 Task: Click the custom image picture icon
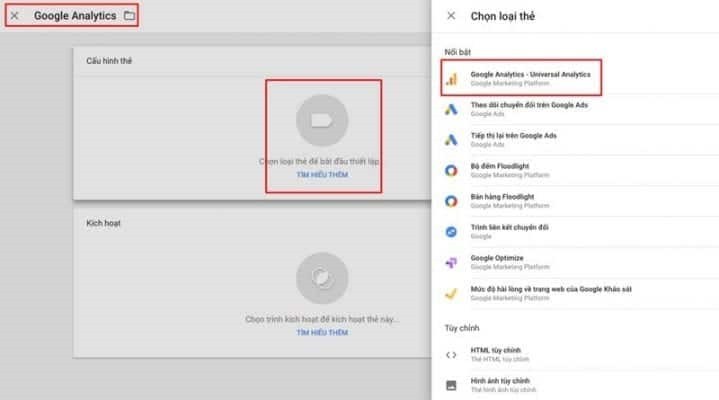[x=451, y=385]
